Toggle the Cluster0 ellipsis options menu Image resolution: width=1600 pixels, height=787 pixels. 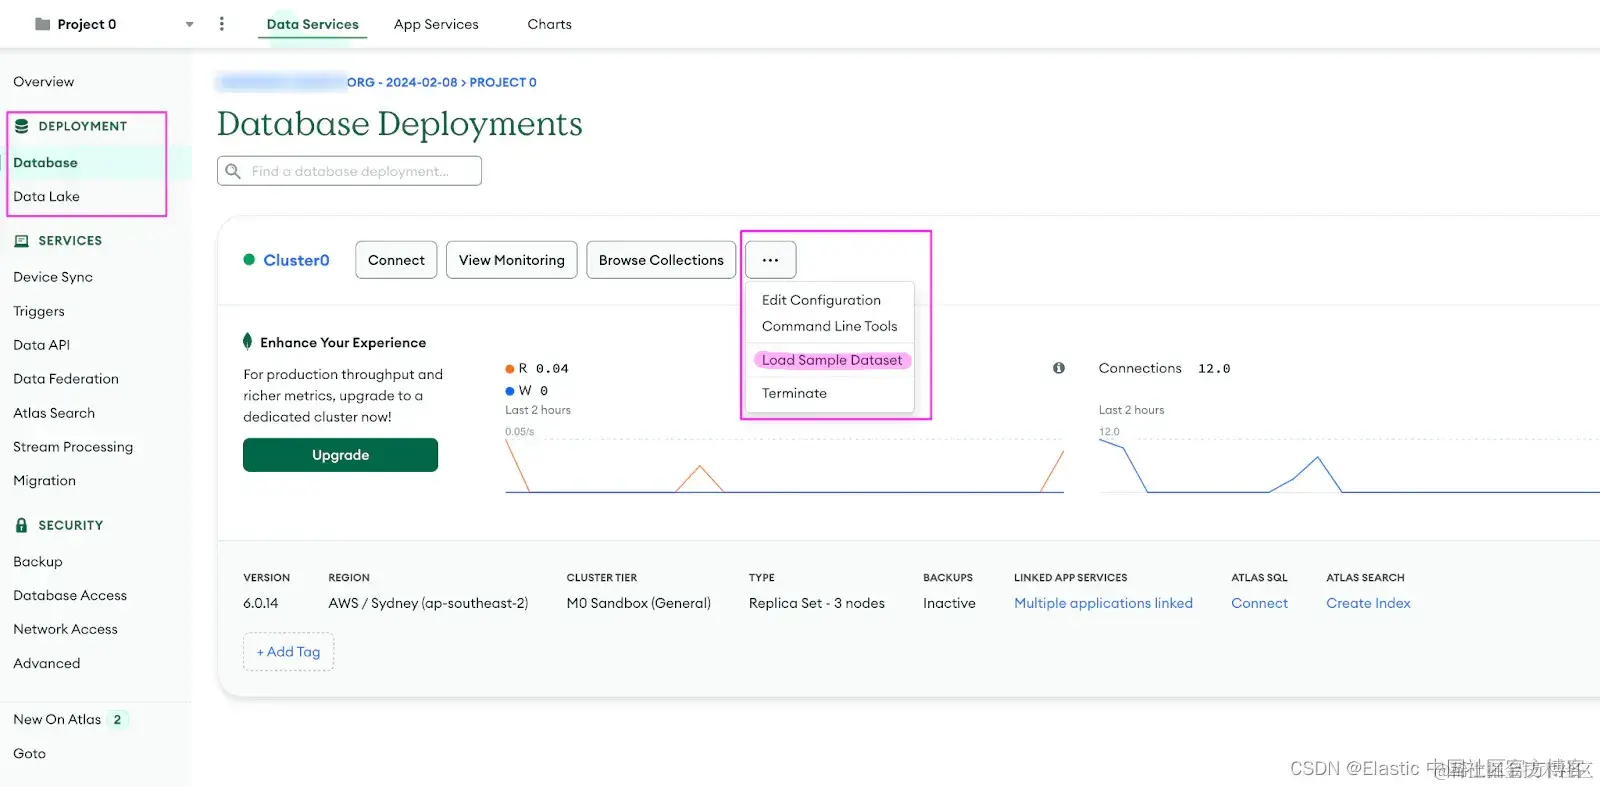(770, 260)
